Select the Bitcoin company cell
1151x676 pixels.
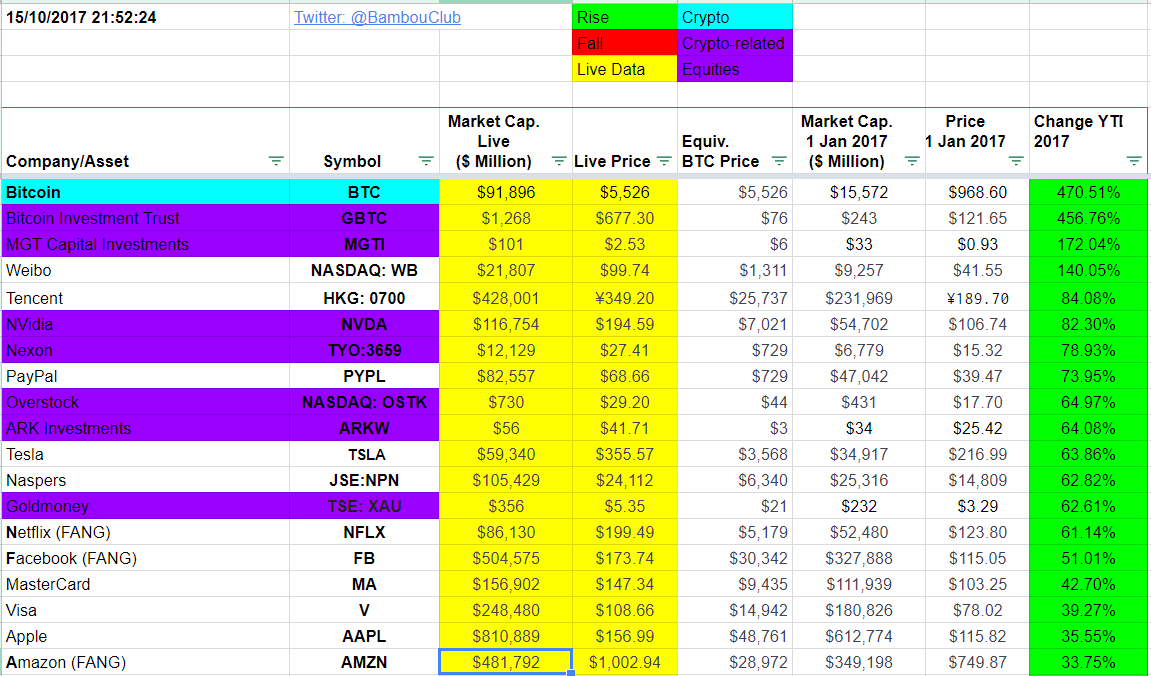[145, 192]
